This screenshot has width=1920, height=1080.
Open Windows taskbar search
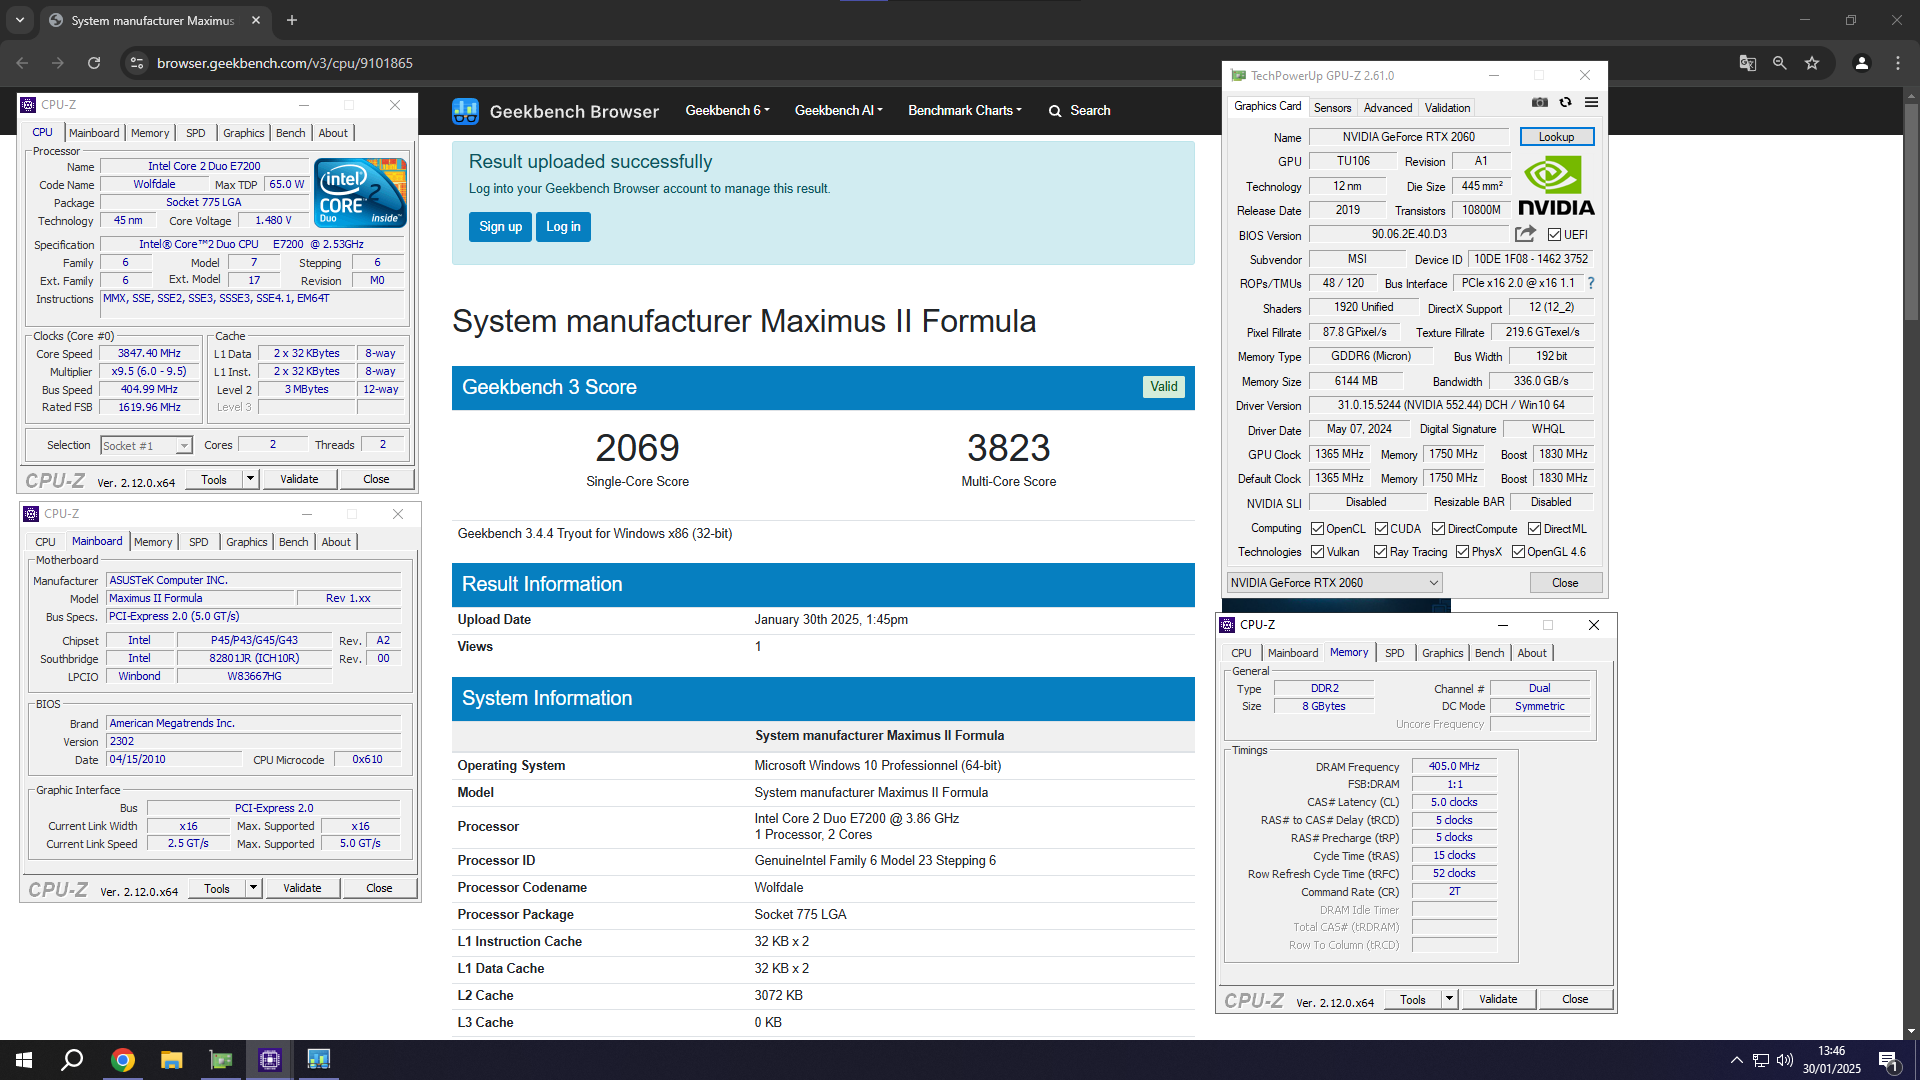pyautogui.click(x=72, y=1060)
